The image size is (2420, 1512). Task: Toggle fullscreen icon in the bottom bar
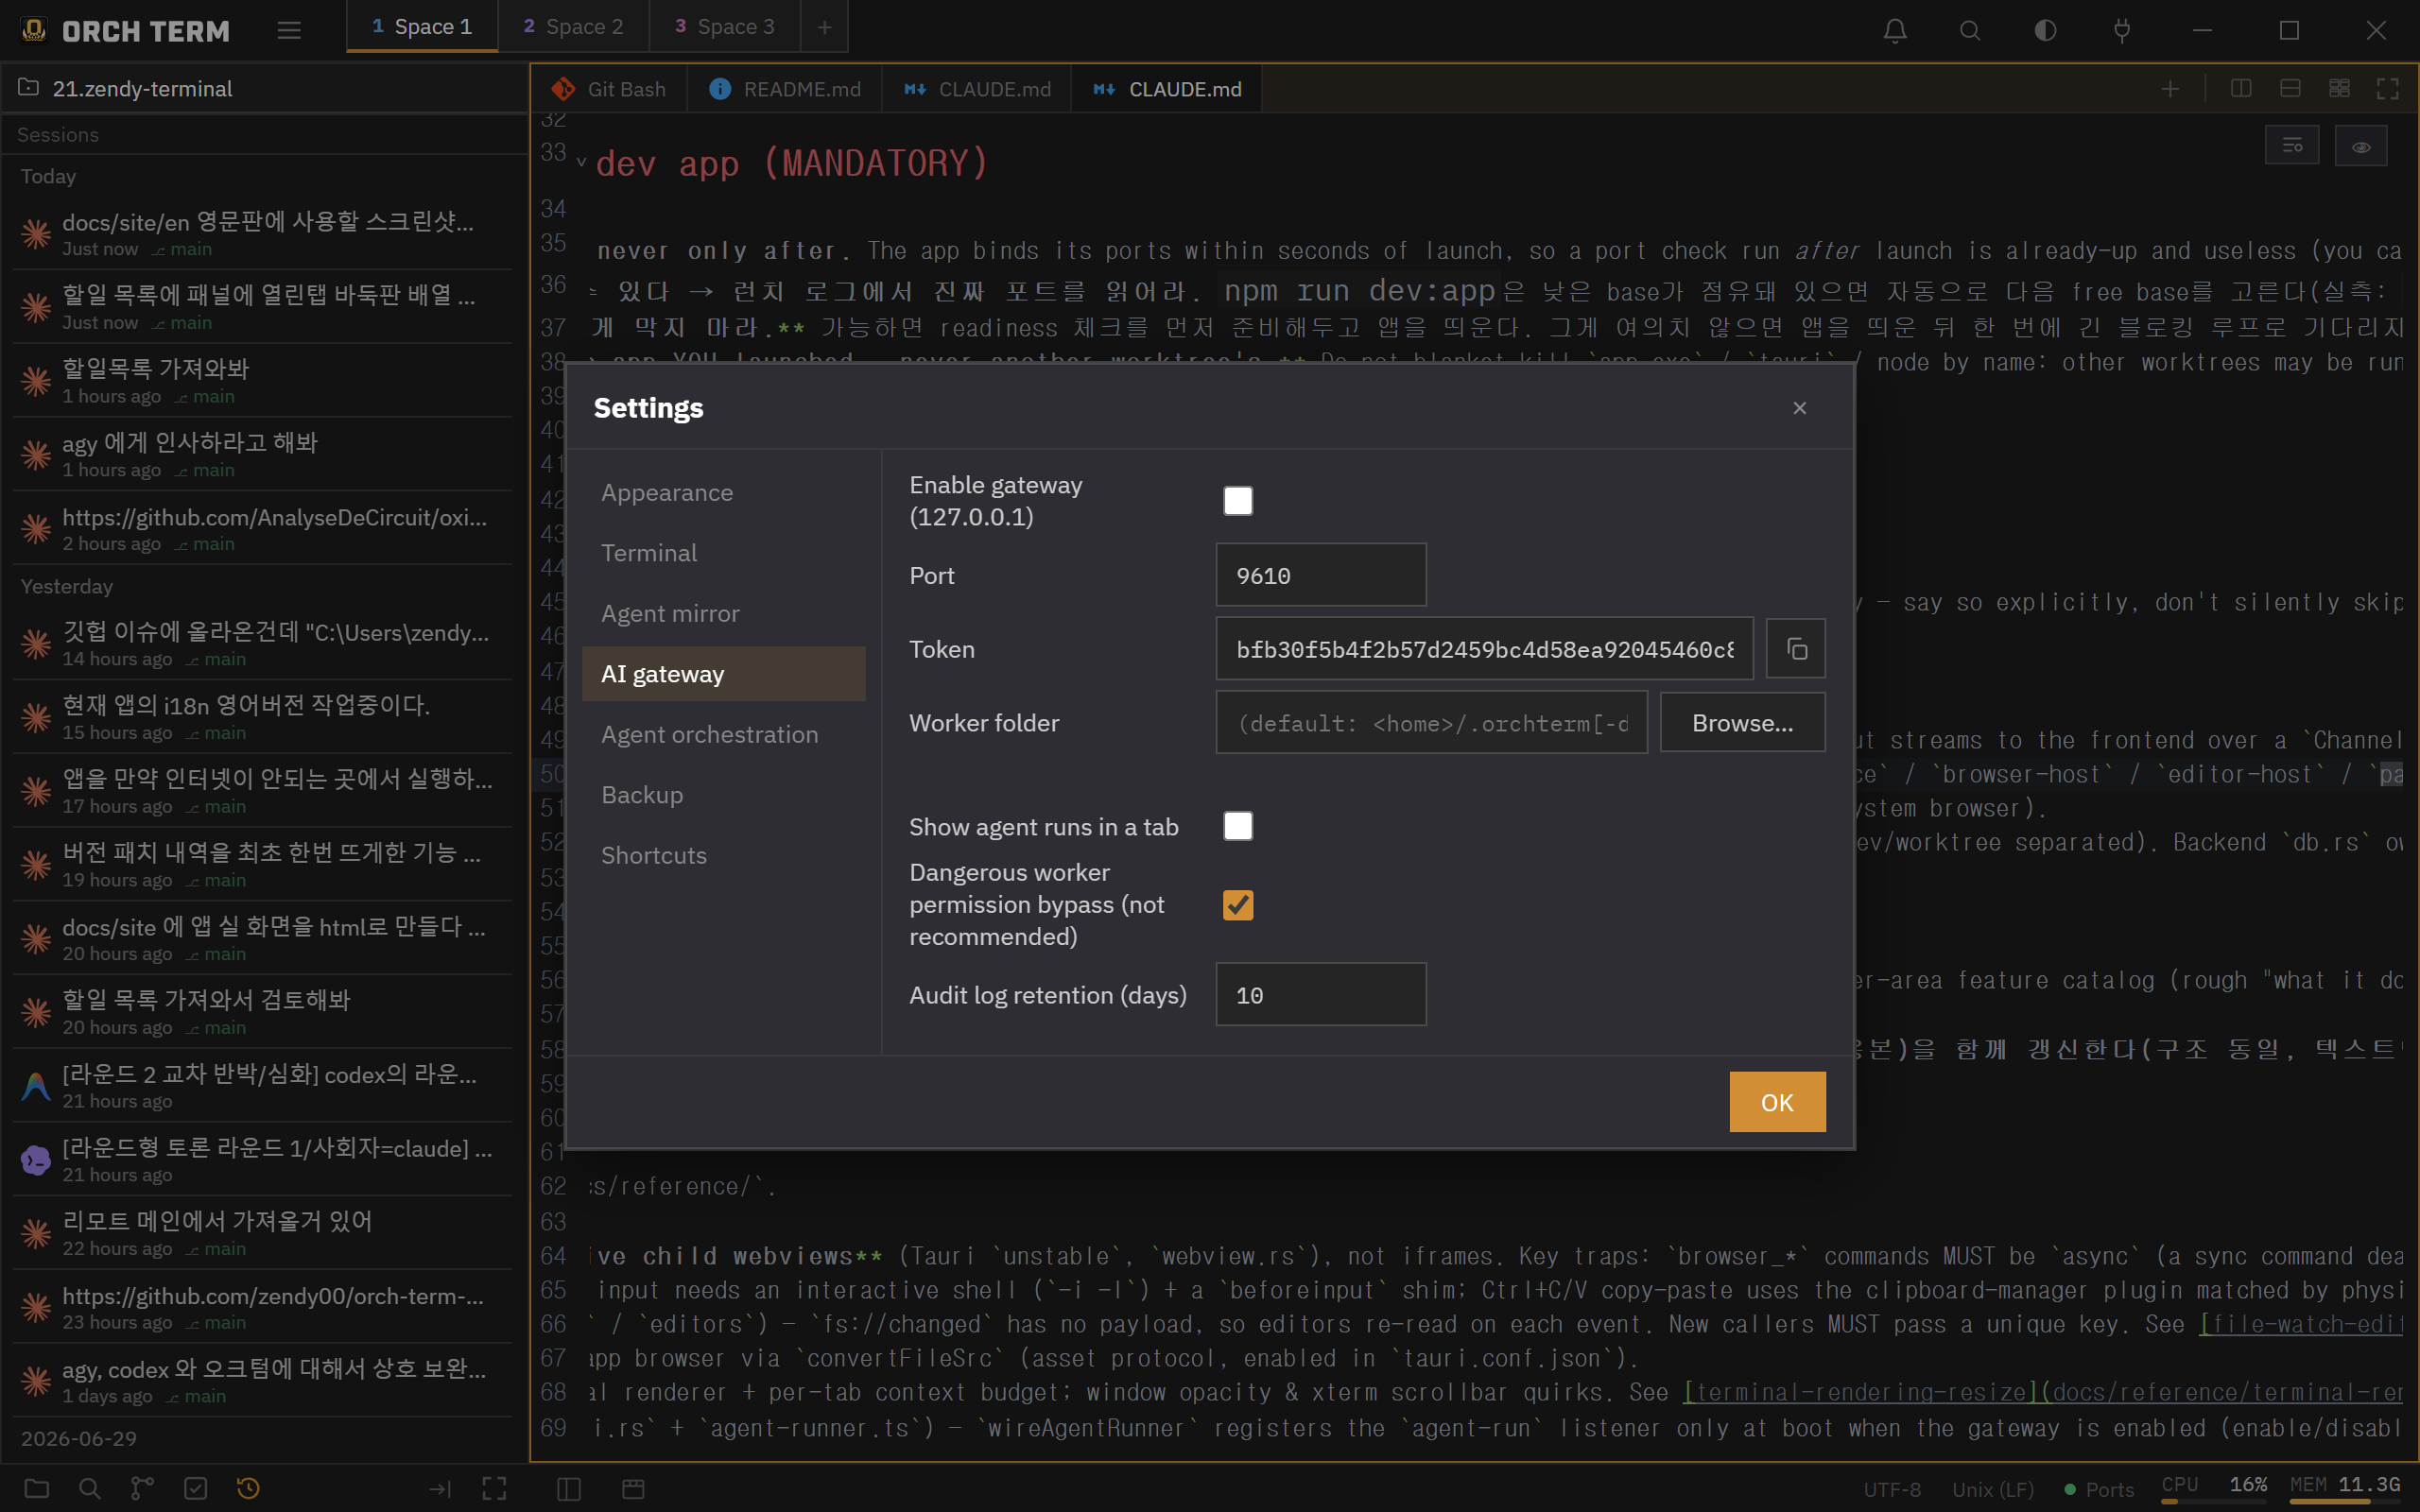pos(494,1488)
